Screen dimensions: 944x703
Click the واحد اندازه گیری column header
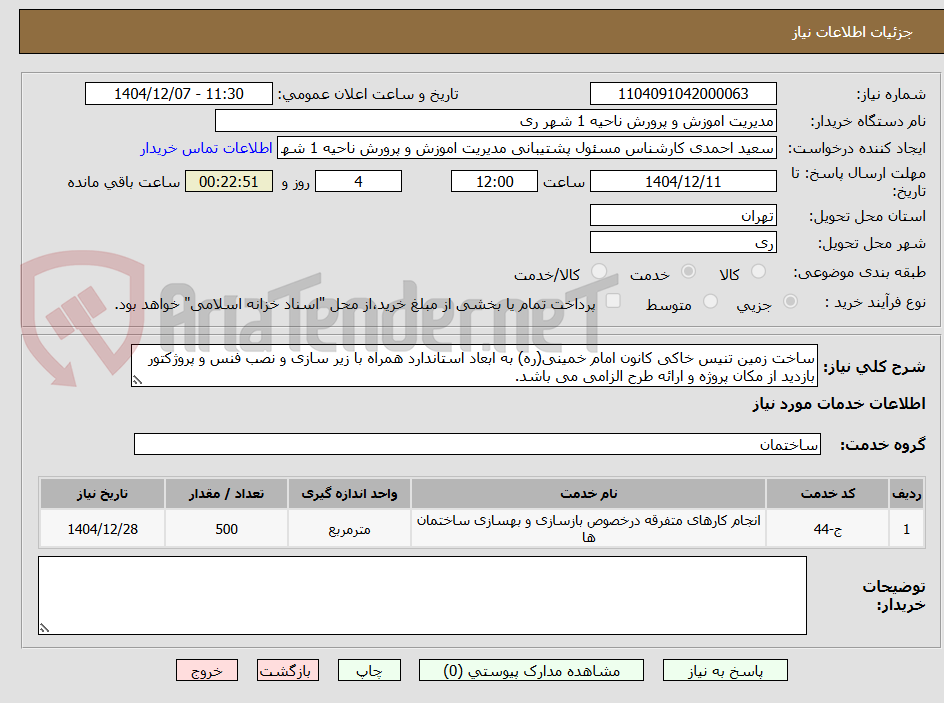pos(349,494)
